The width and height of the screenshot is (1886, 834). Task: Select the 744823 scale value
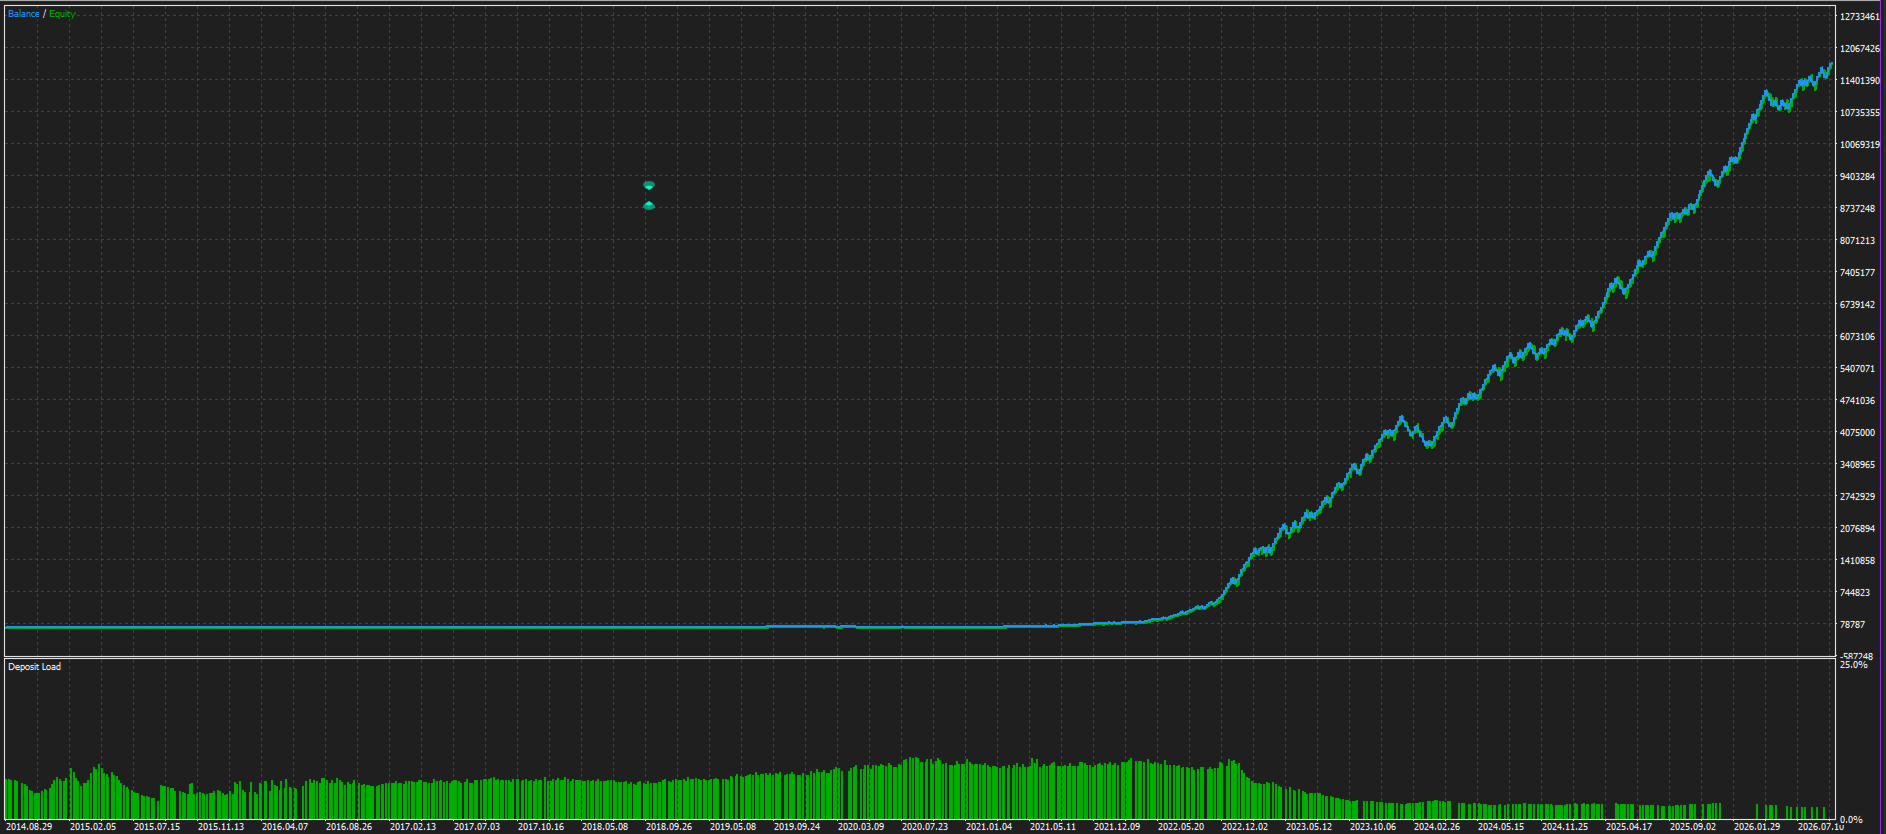tap(1855, 593)
